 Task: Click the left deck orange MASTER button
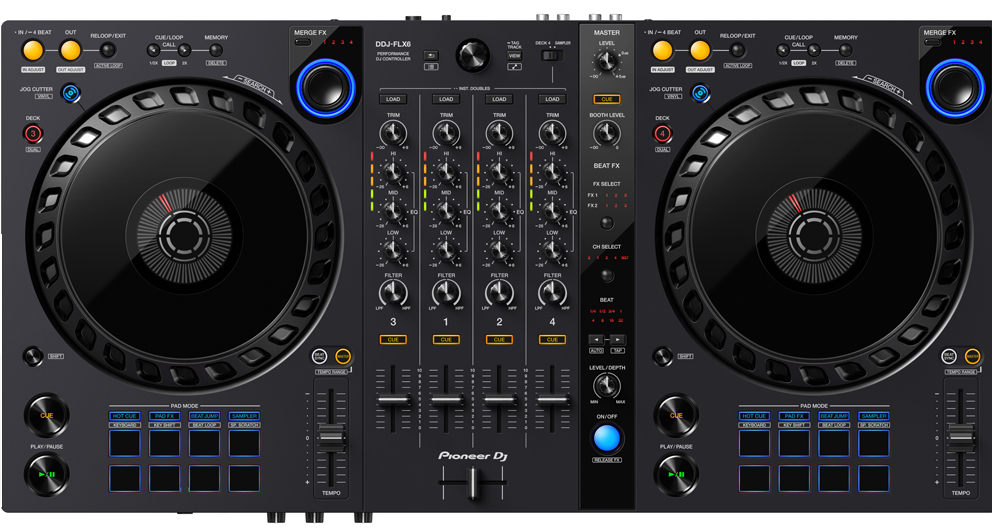[x=342, y=357]
